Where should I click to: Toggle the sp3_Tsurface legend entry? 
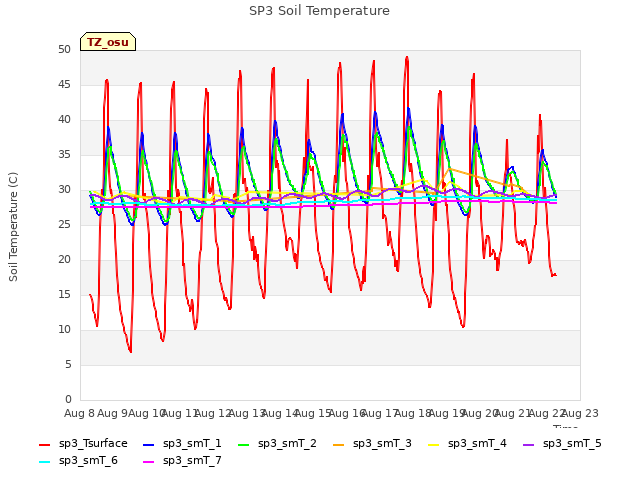[x=83, y=444]
